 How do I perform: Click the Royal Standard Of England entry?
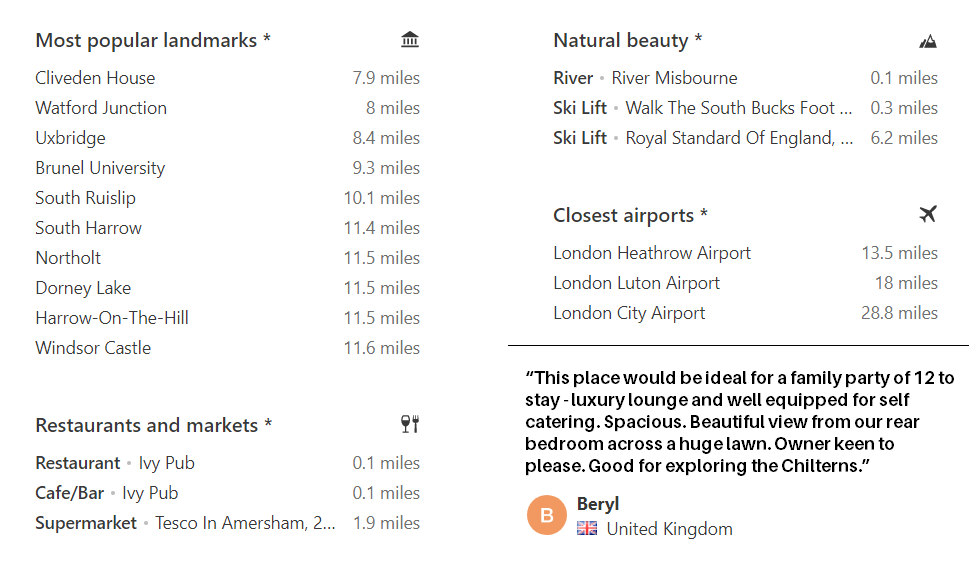pyautogui.click(x=738, y=138)
